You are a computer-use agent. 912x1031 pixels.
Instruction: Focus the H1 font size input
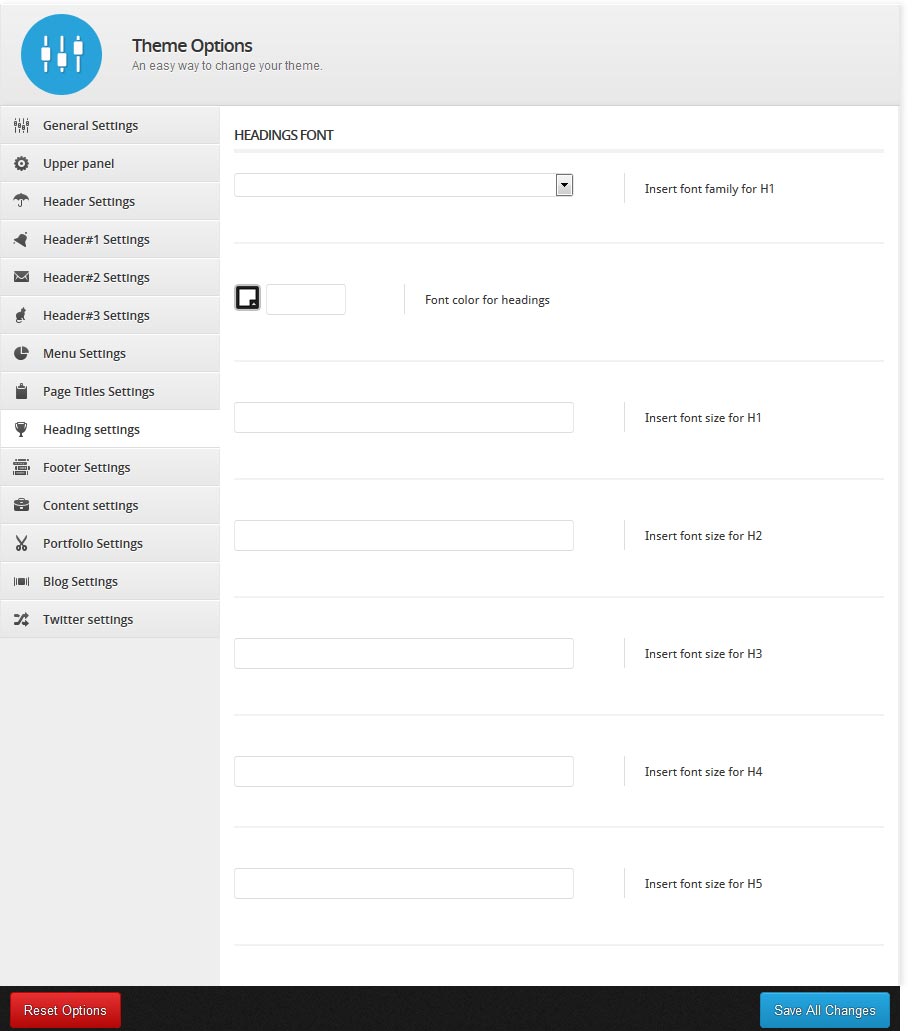pyautogui.click(x=404, y=418)
